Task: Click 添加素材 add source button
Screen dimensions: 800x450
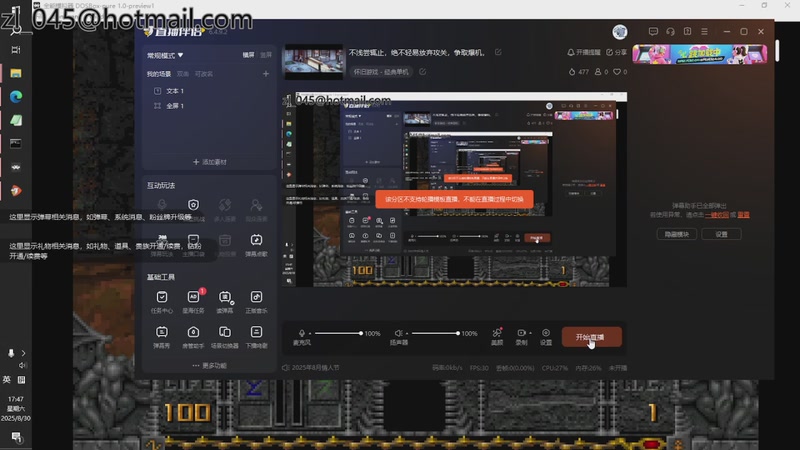Action: (x=210, y=162)
